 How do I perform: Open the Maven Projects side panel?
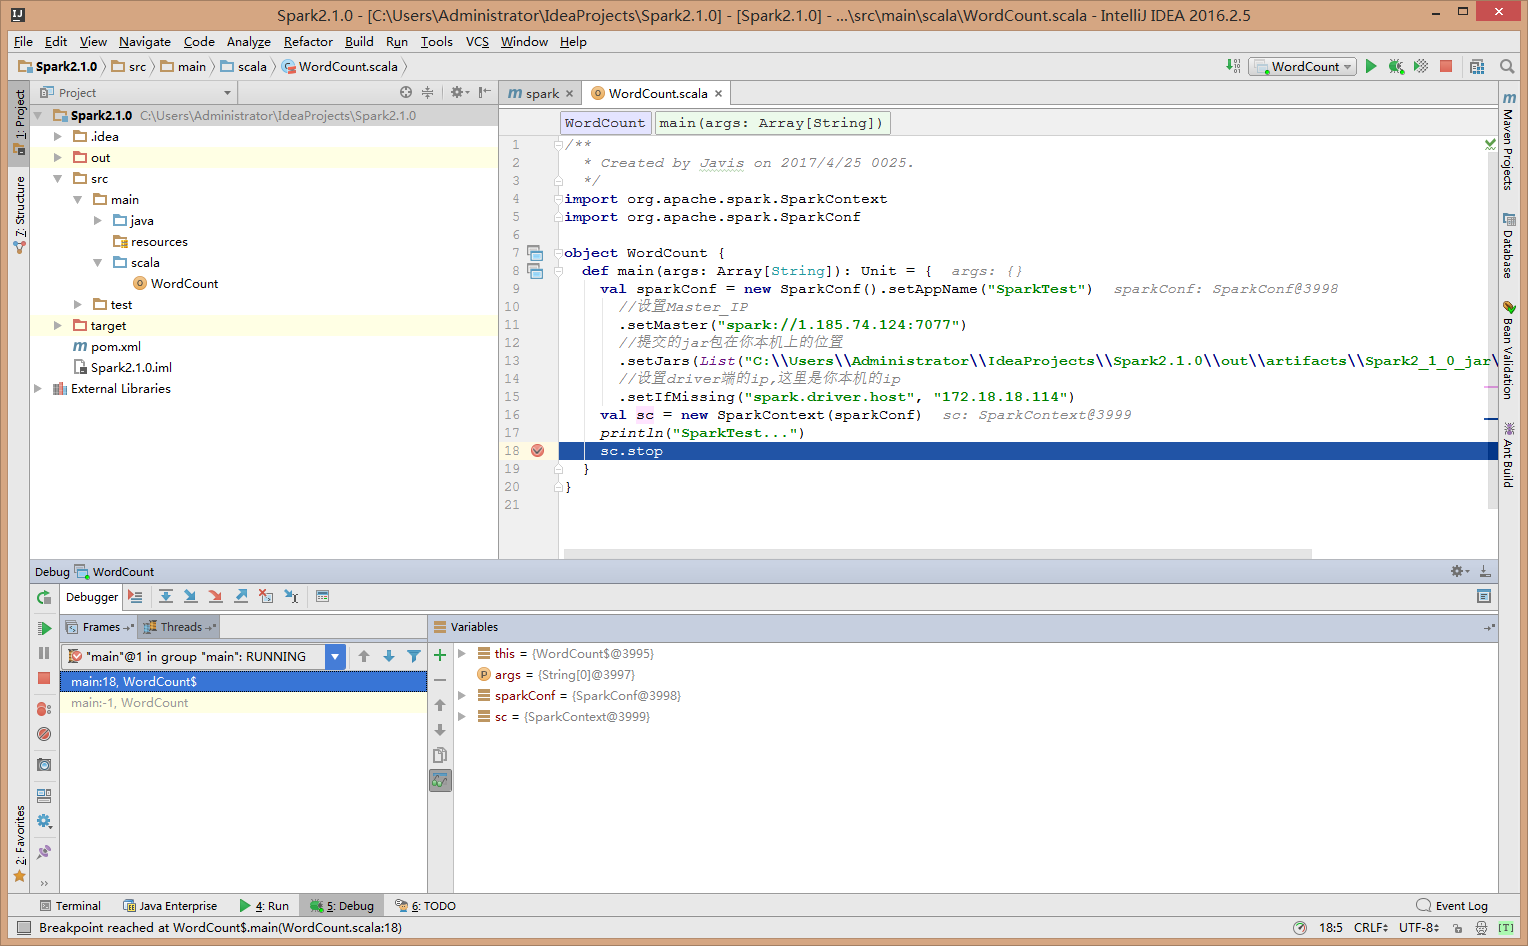(1509, 140)
